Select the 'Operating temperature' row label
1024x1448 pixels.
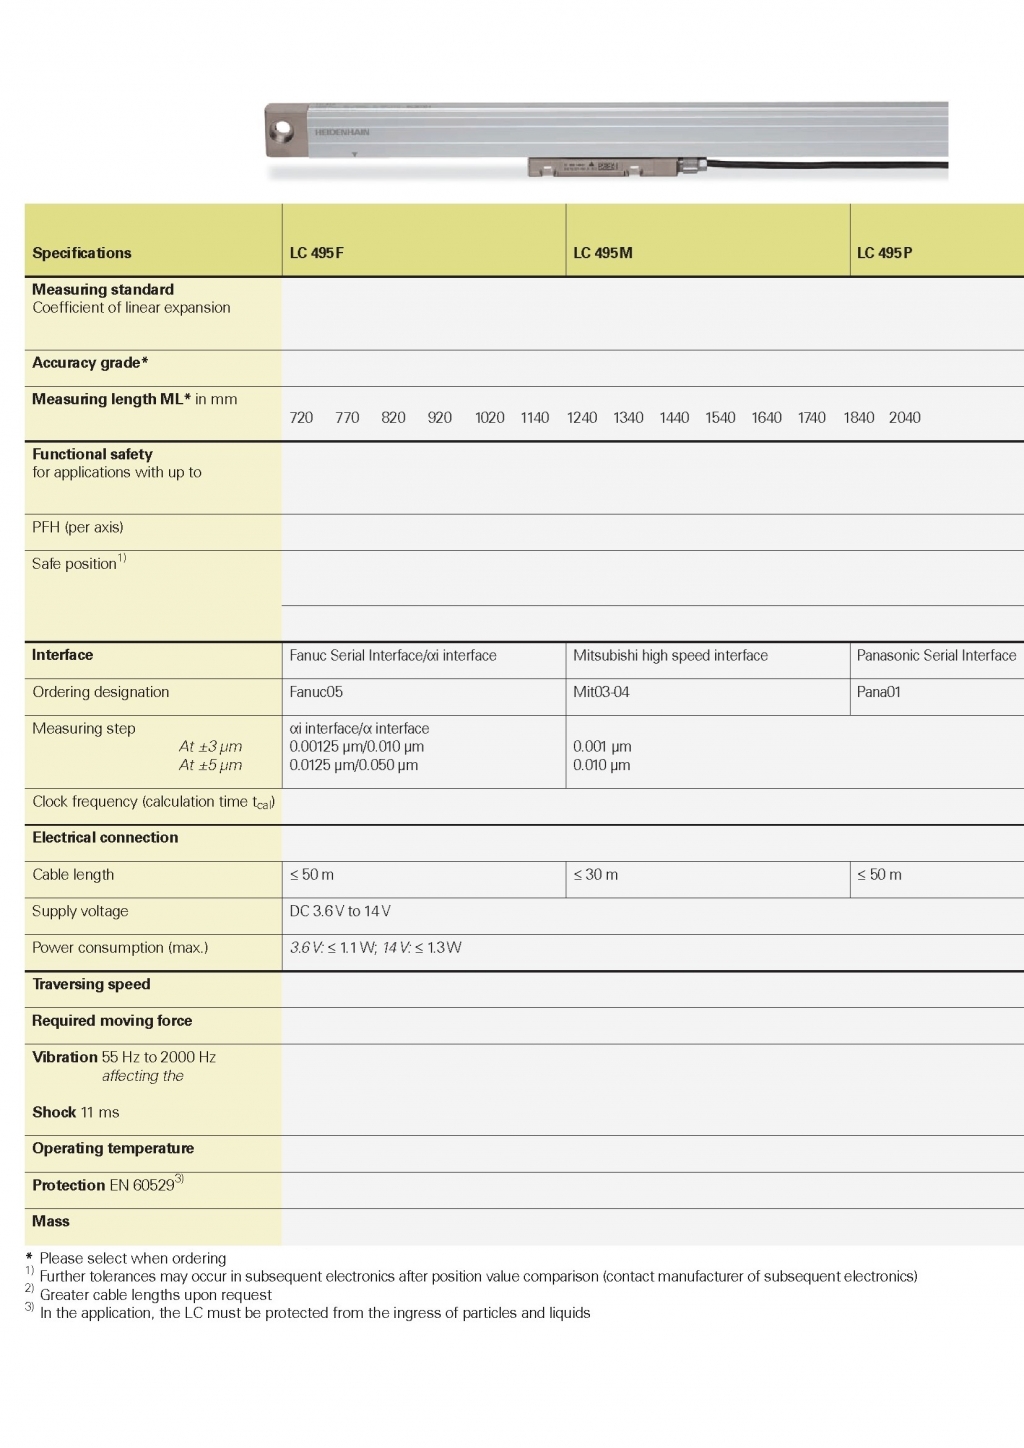(x=113, y=1149)
